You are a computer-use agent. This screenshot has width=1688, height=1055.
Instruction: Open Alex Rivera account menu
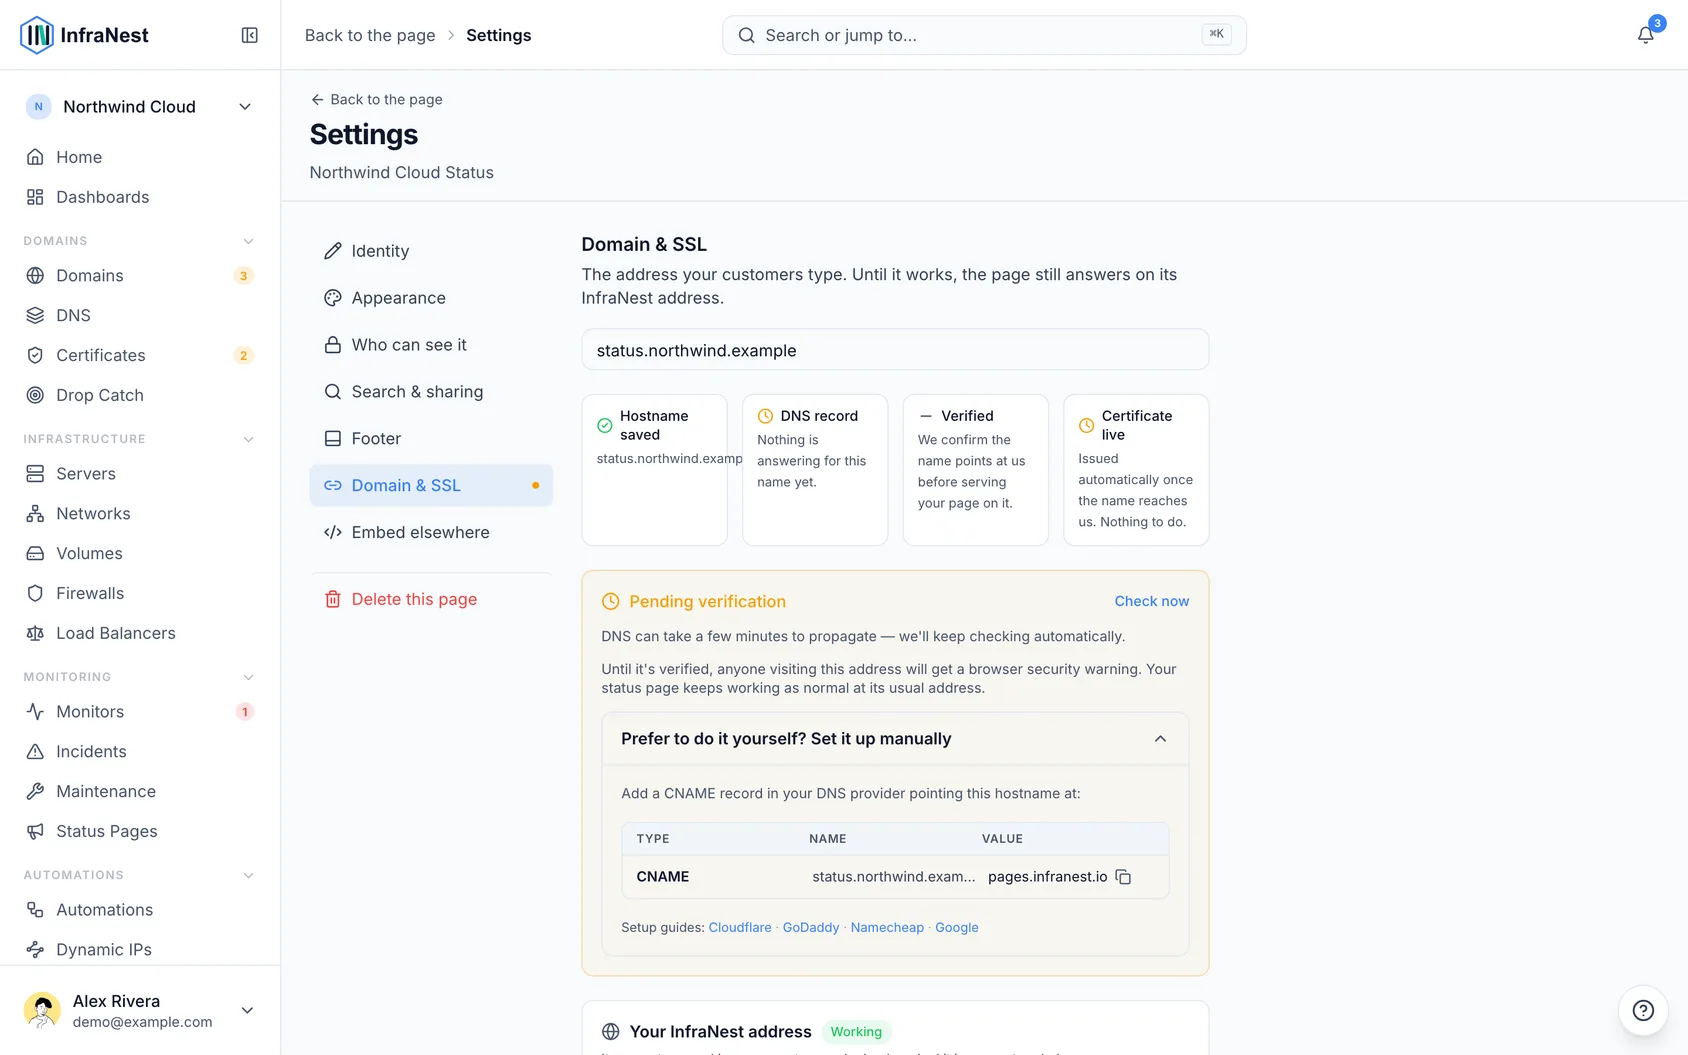click(140, 1010)
